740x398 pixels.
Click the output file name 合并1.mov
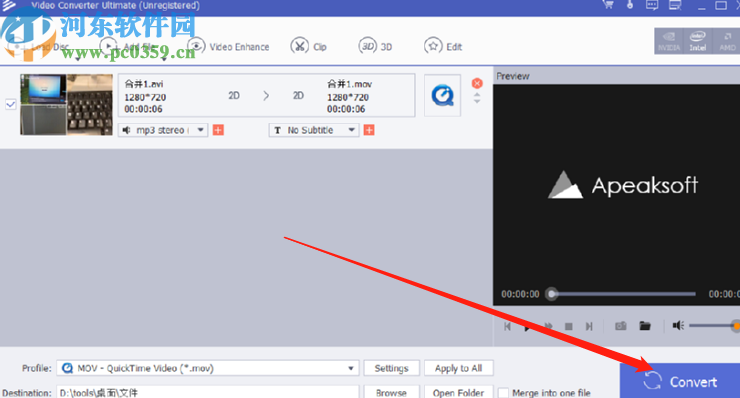(x=350, y=84)
